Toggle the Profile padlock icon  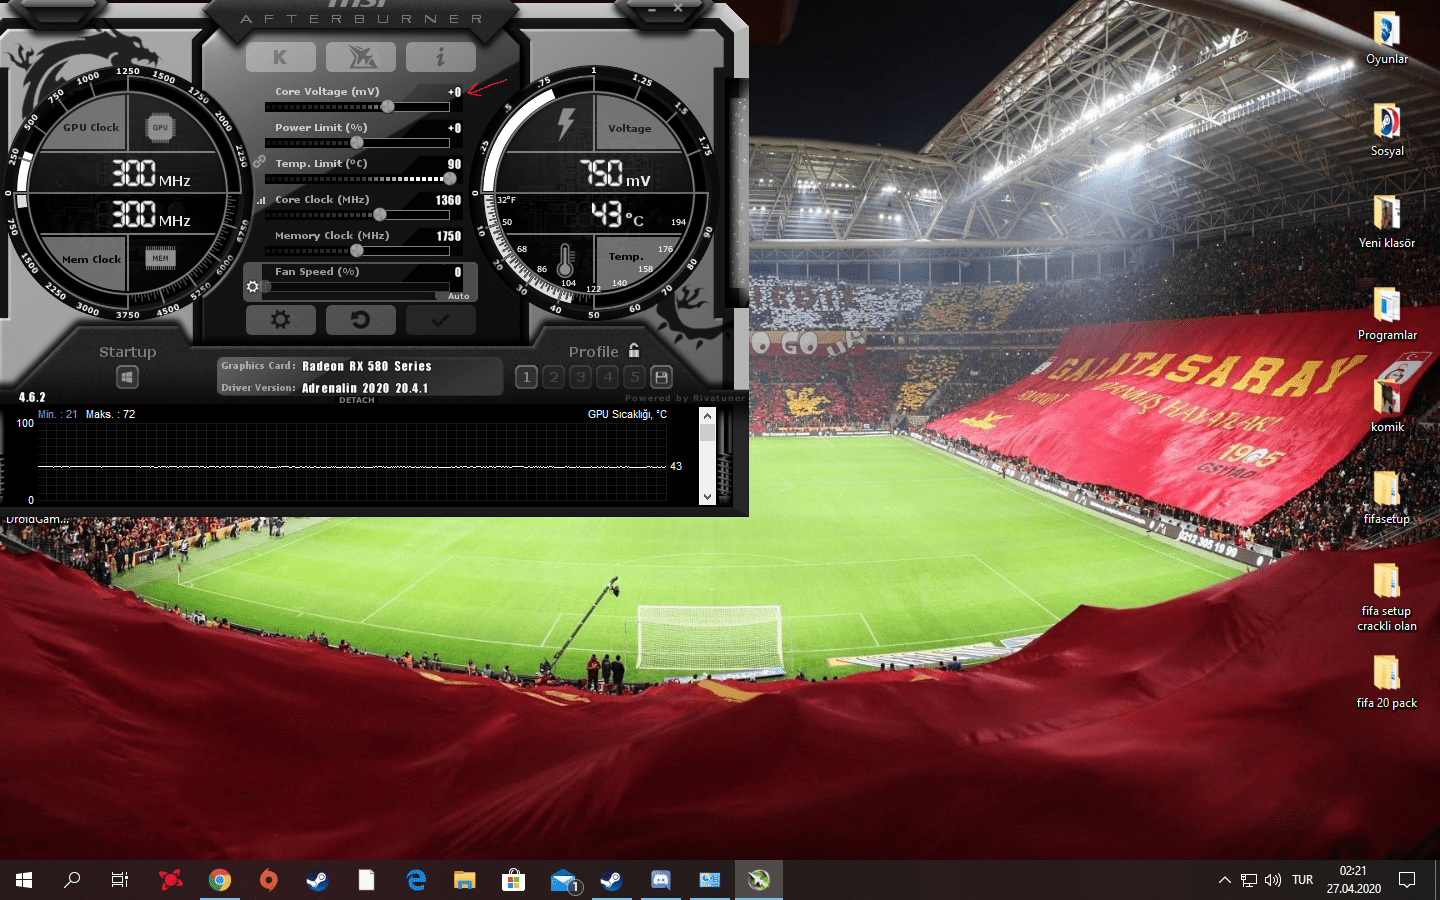click(634, 351)
